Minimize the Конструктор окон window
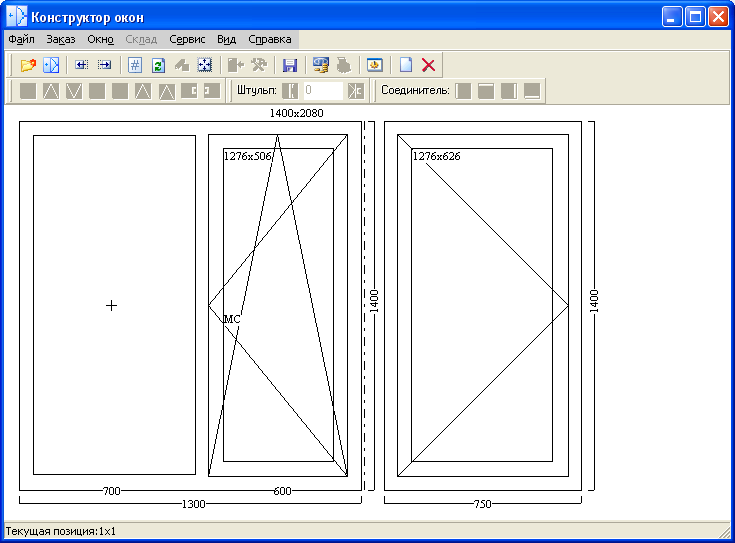Screen dimensions: 735x543 coord(672,17)
